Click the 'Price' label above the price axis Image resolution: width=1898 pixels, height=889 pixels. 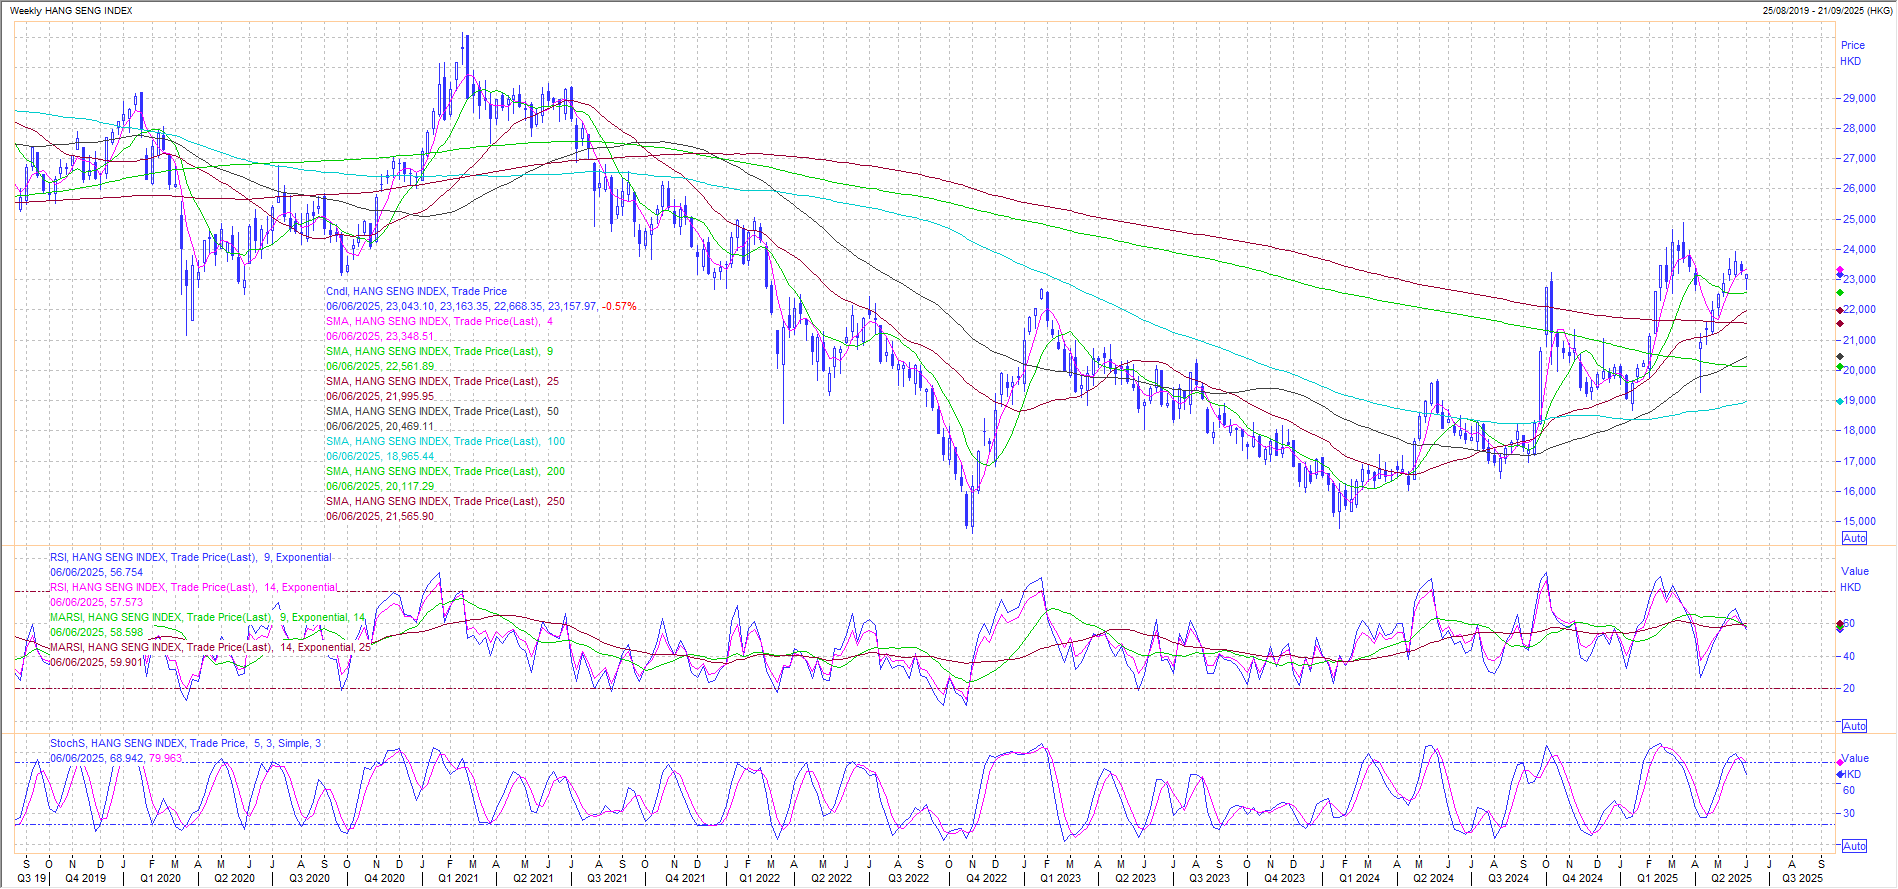pos(1853,45)
